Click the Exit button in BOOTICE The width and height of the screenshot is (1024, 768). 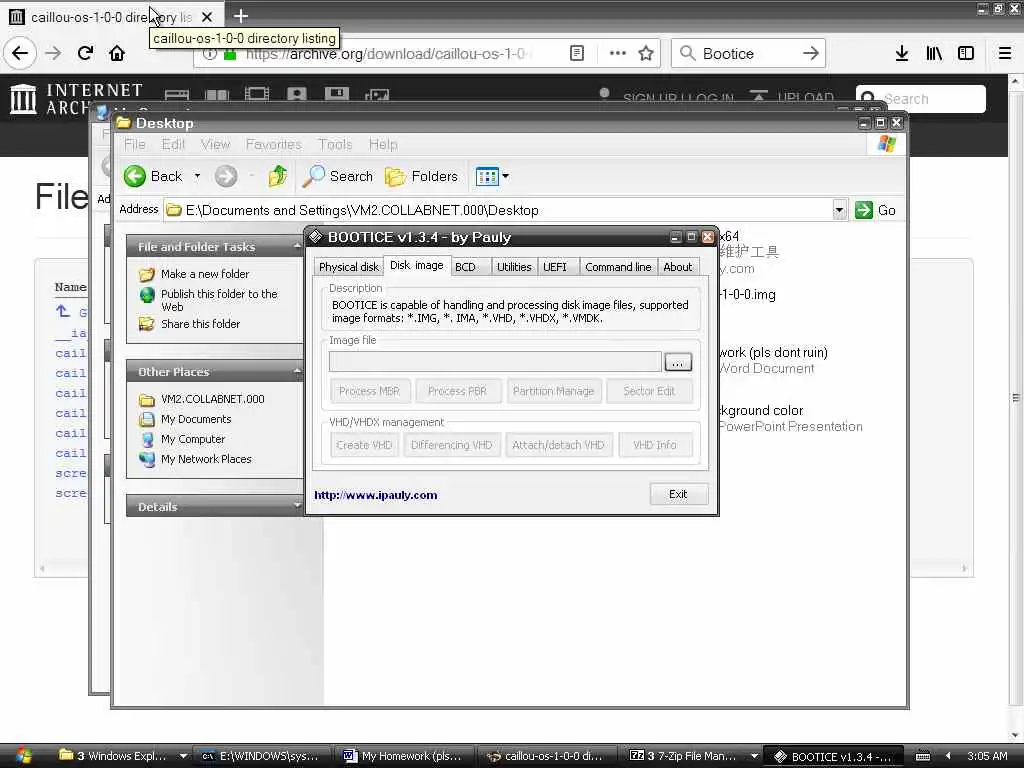coord(678,494)
